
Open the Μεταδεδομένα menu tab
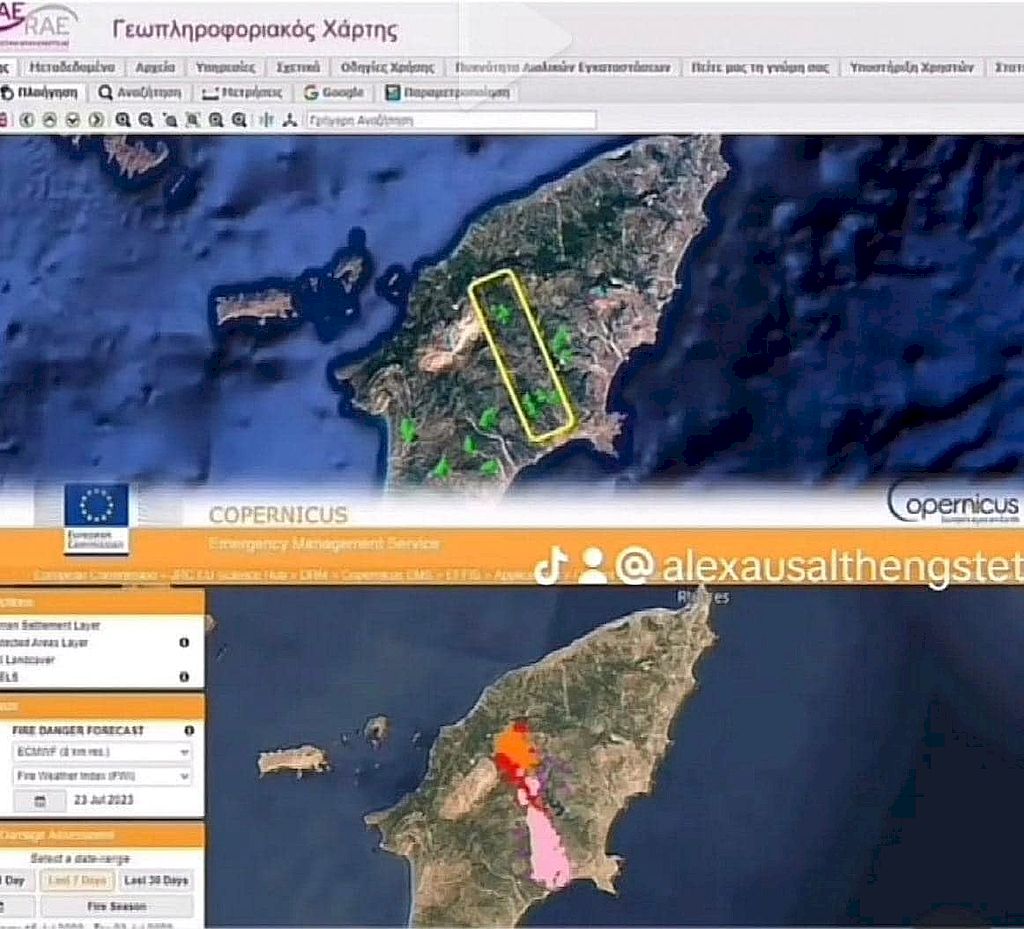click(x=72, y=68)
